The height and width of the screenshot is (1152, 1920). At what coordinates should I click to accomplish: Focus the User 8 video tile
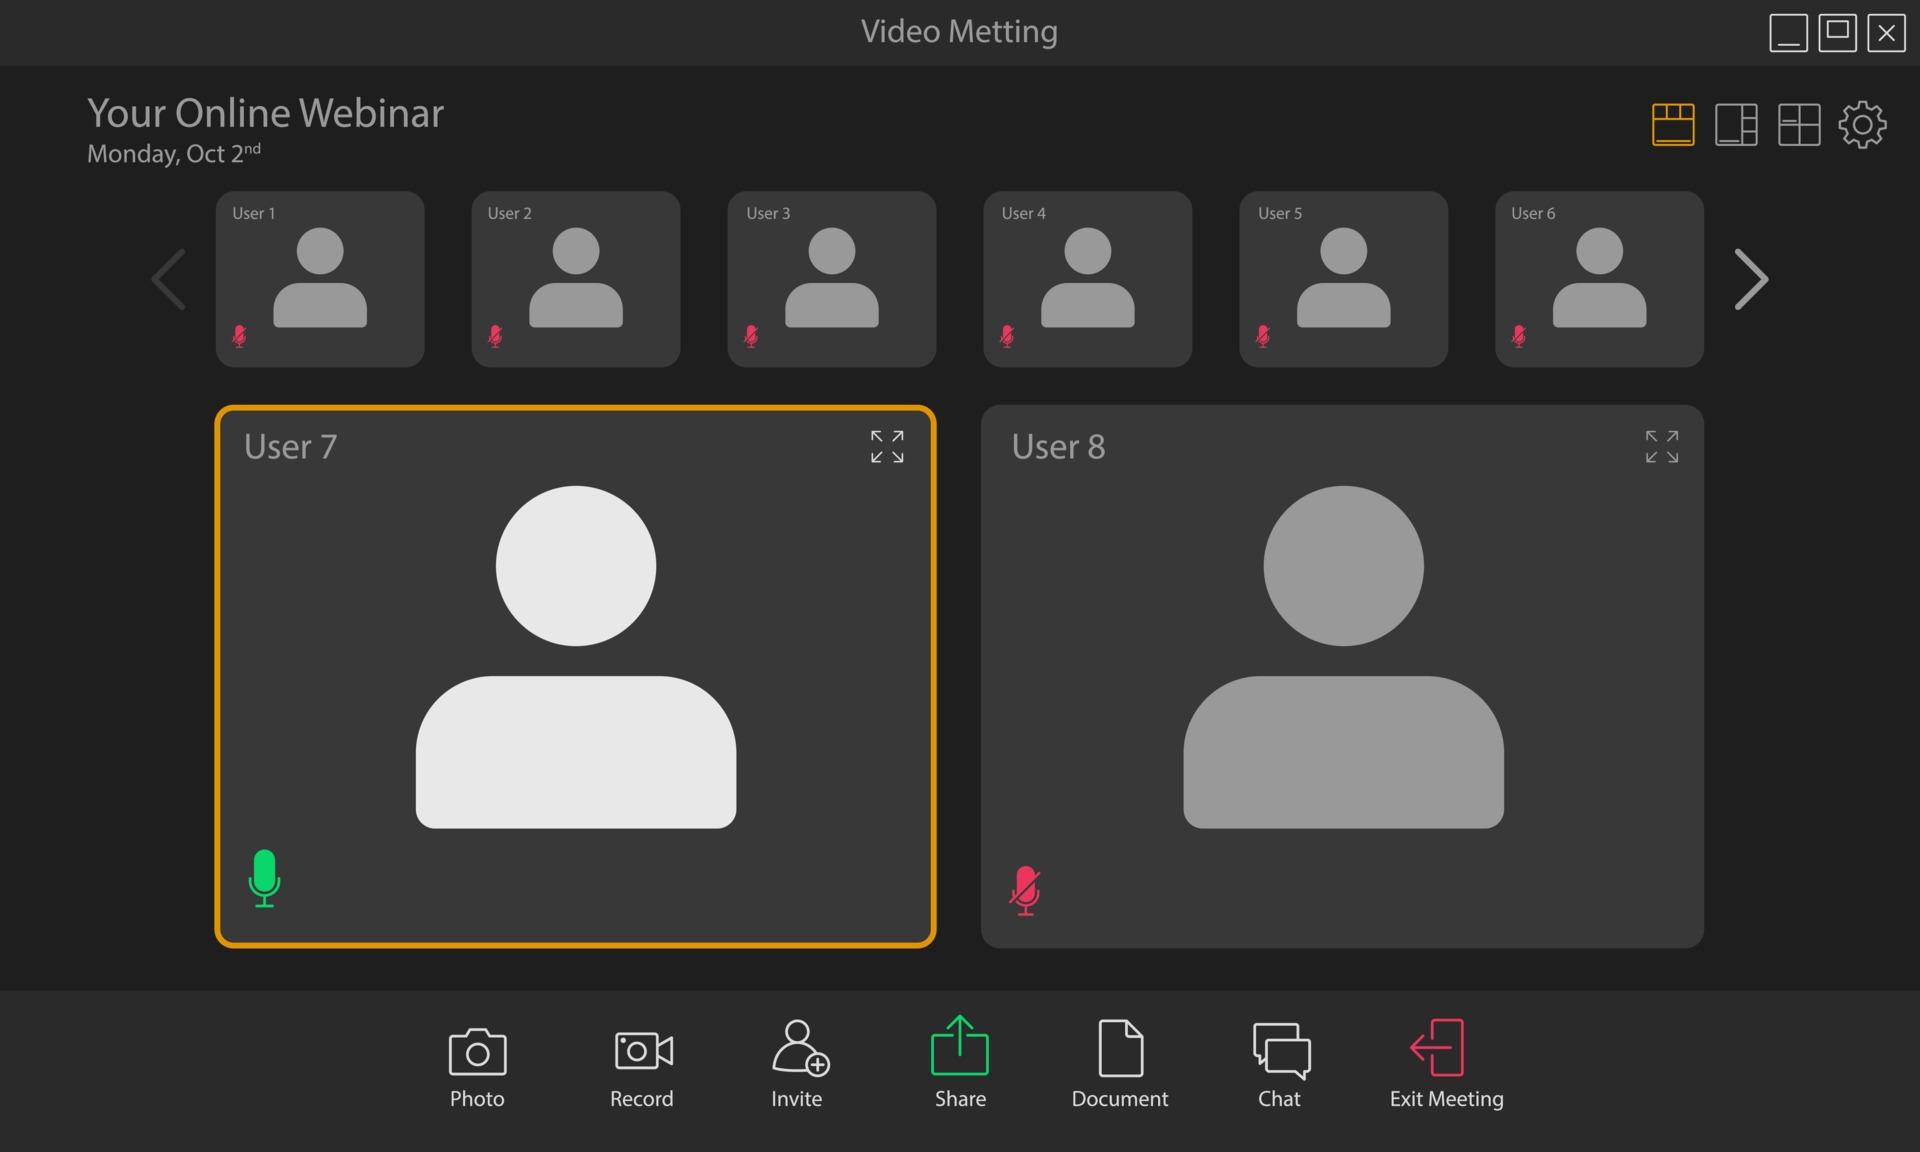coord(1342,676)
